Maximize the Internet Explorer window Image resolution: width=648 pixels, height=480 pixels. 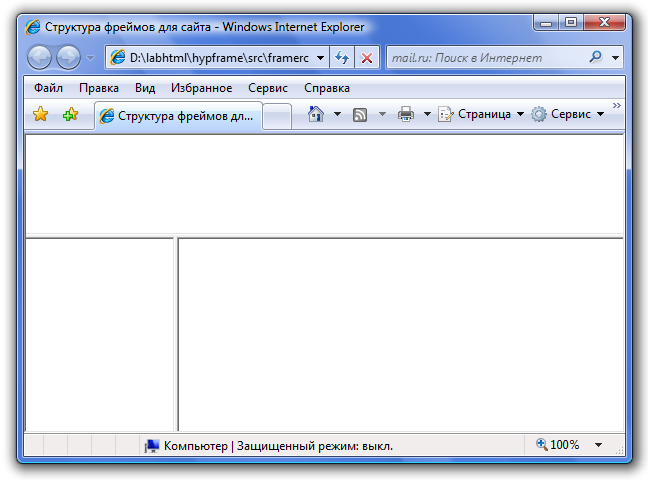(x=571, y=23)
